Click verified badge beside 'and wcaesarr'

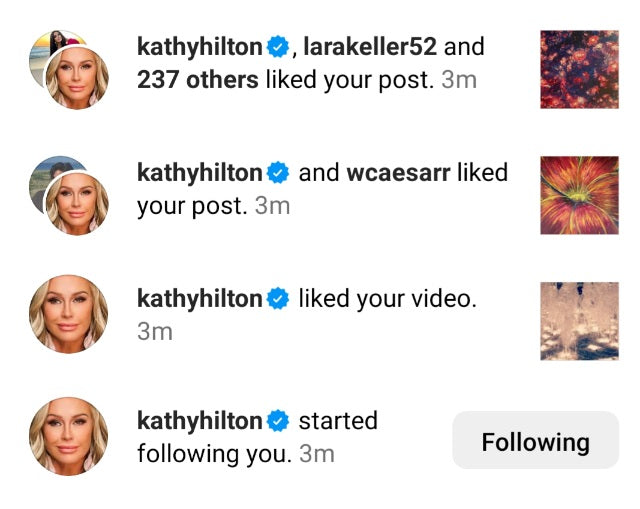(x=278, y=173)
